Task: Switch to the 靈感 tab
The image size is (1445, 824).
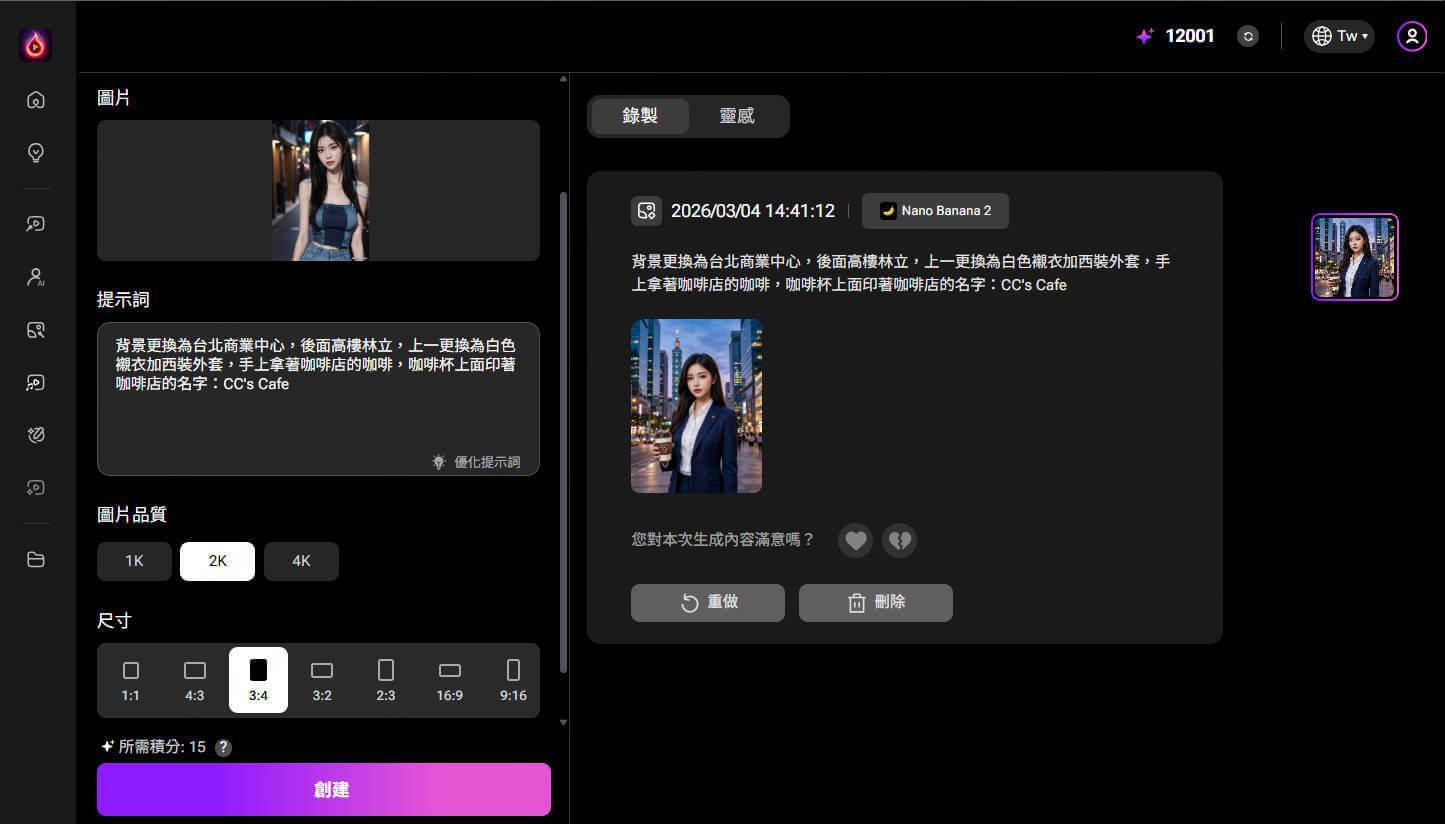Action: point(737,116)
